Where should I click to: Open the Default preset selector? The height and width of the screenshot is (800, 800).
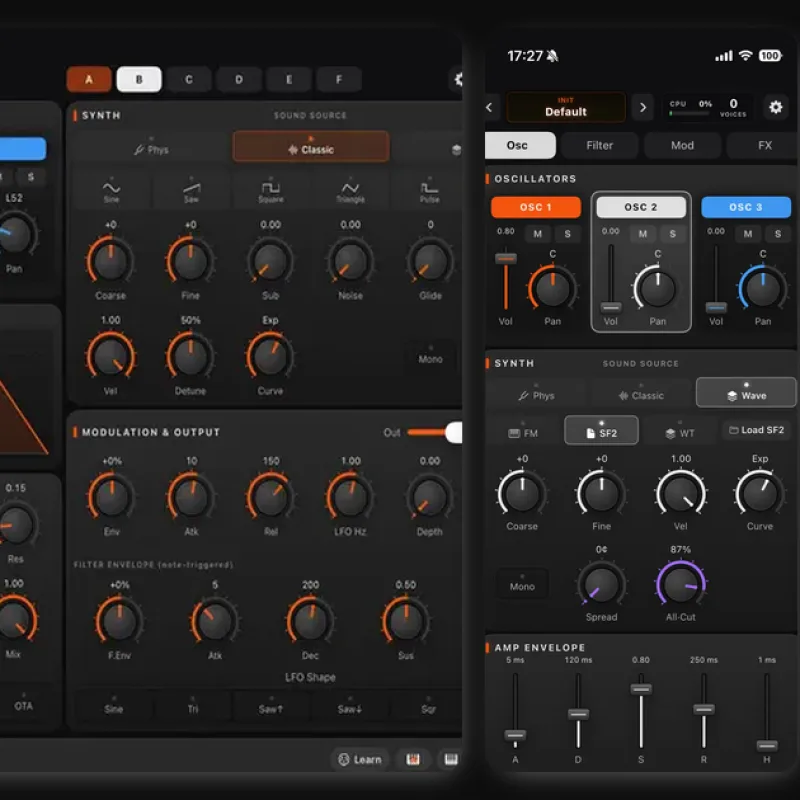click(x=566, y=107)
